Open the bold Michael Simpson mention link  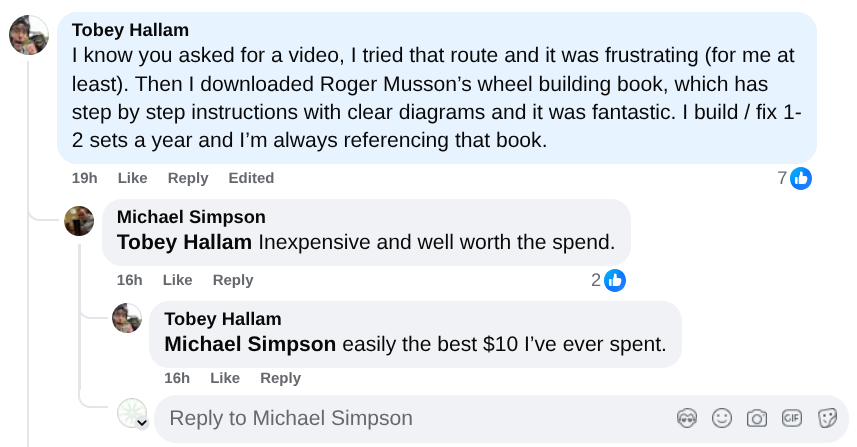tap(250, 344)
